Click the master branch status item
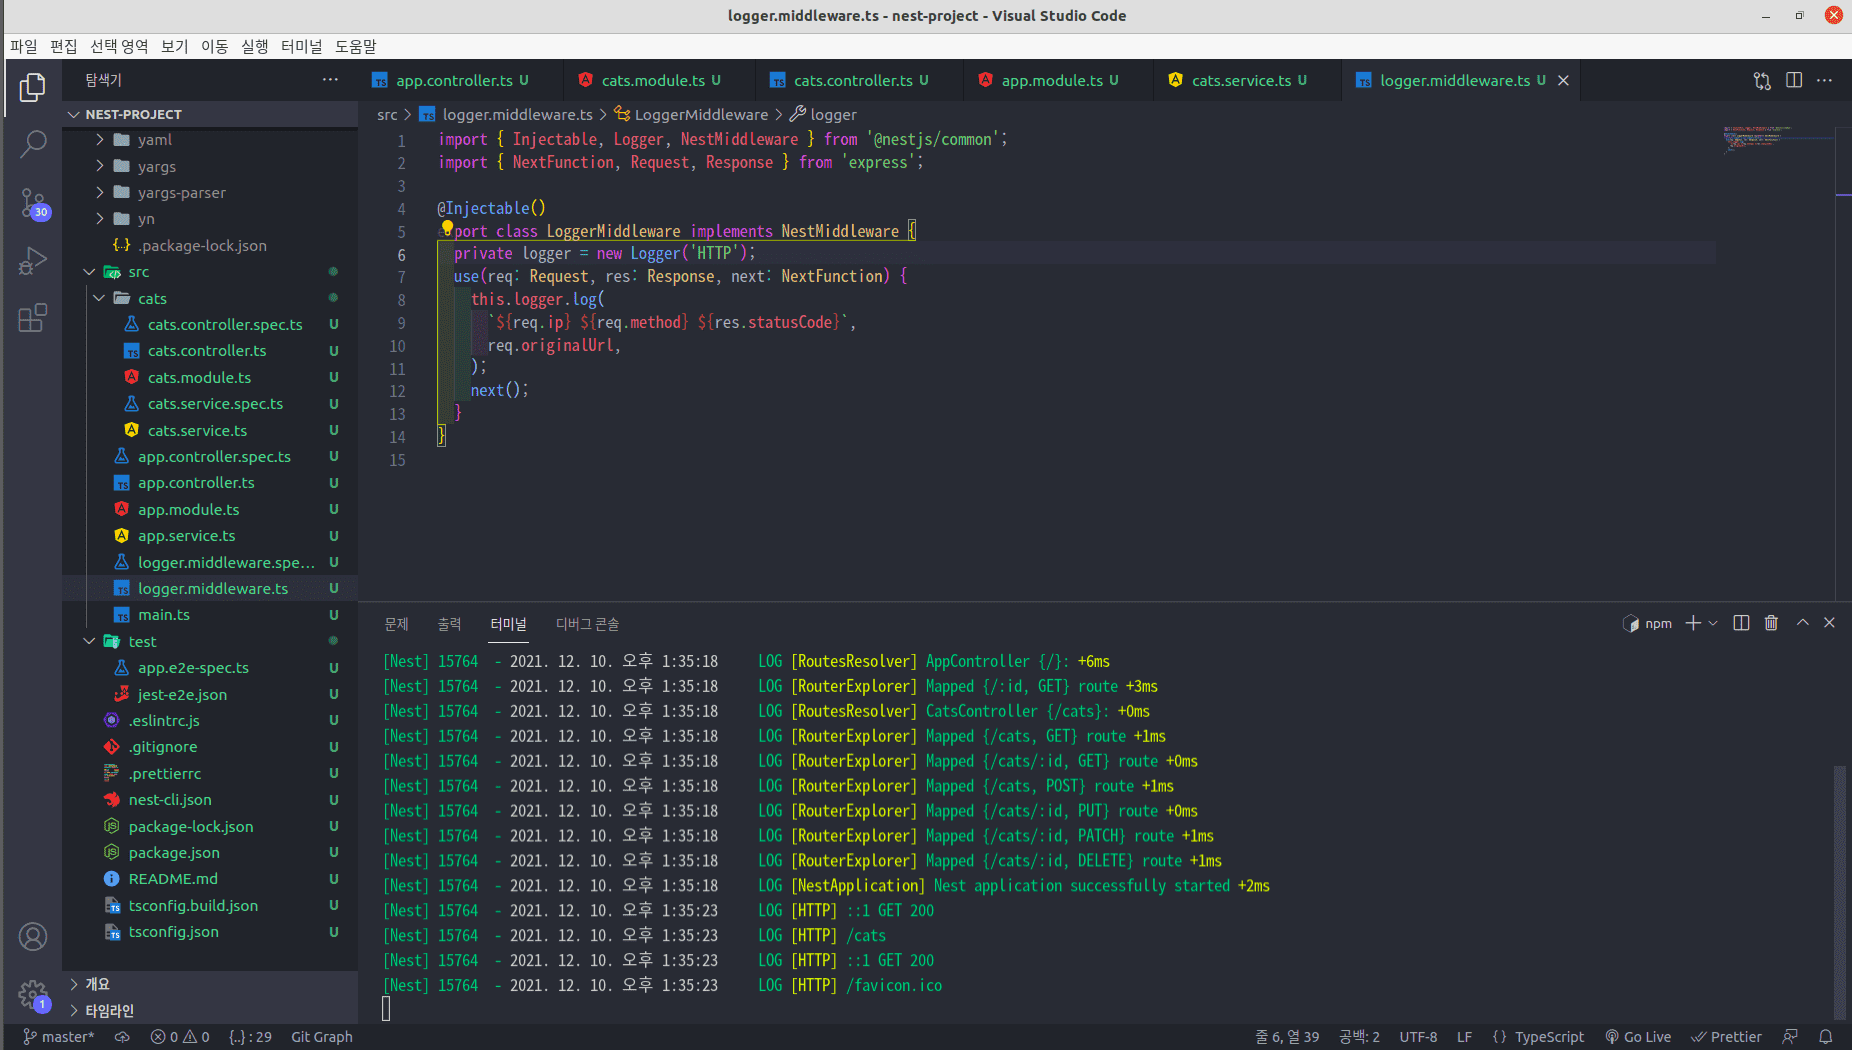 pos(58,1037)
